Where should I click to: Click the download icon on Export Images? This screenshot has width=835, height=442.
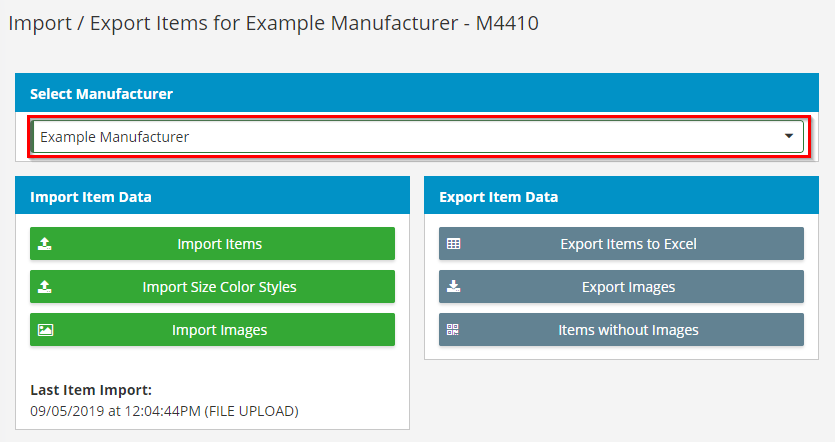pyautogui.click(x=454, y=287)
